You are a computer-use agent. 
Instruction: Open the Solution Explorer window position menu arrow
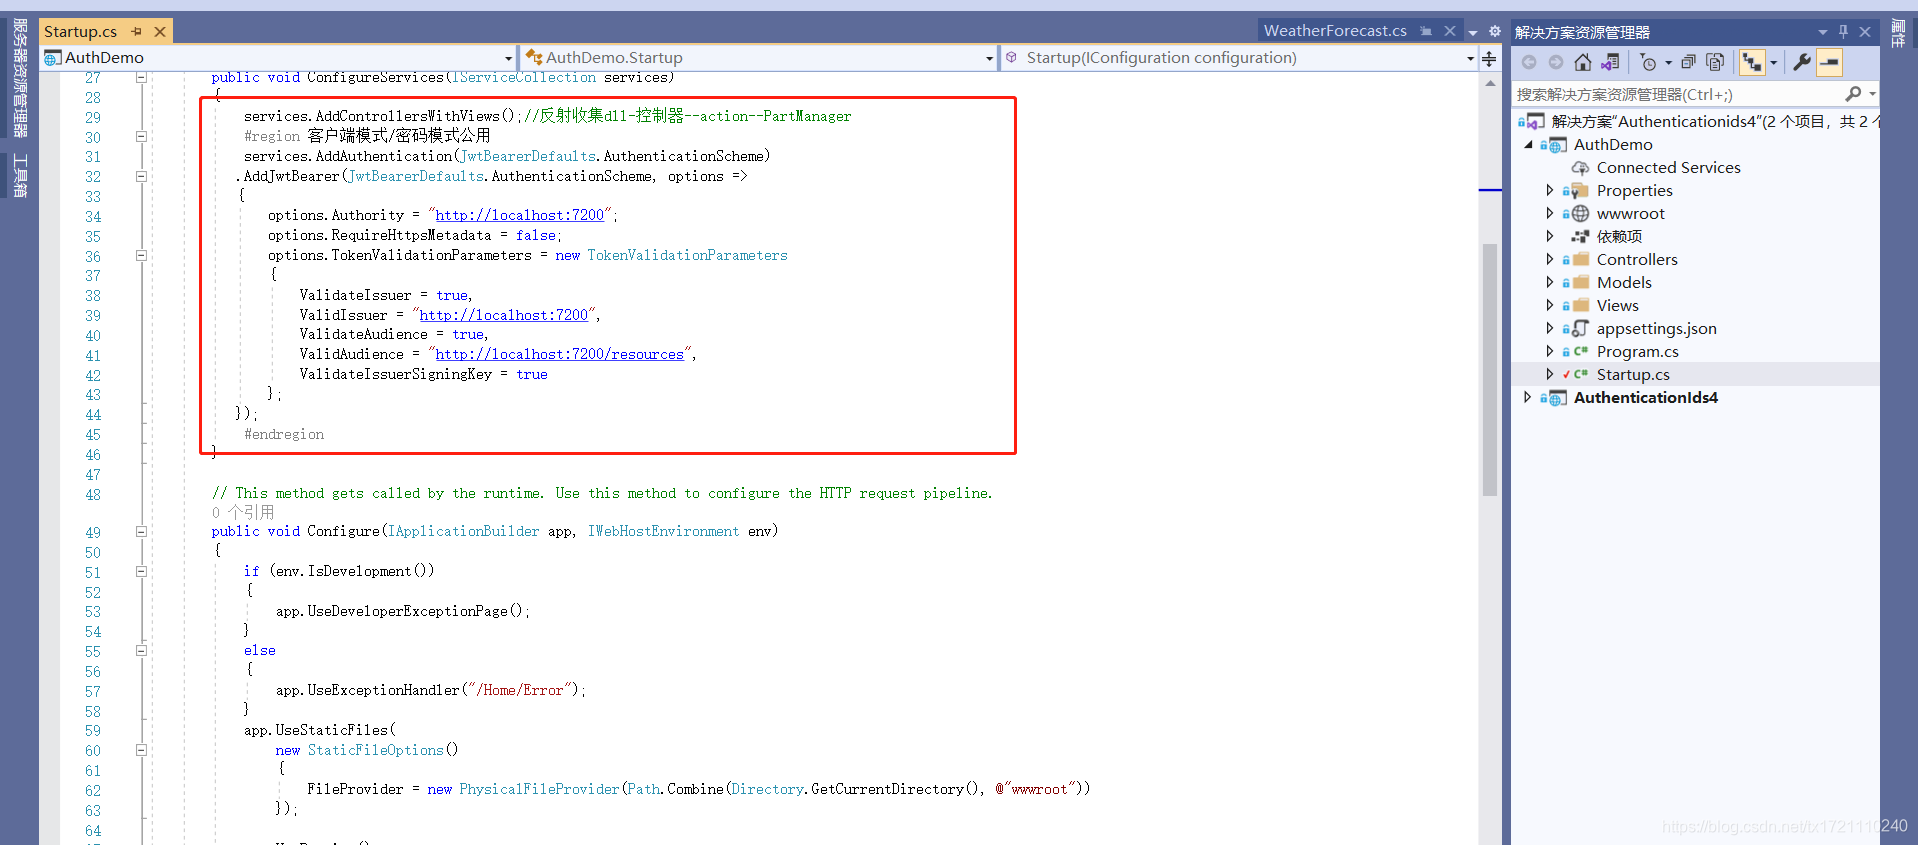point(1823,32)
